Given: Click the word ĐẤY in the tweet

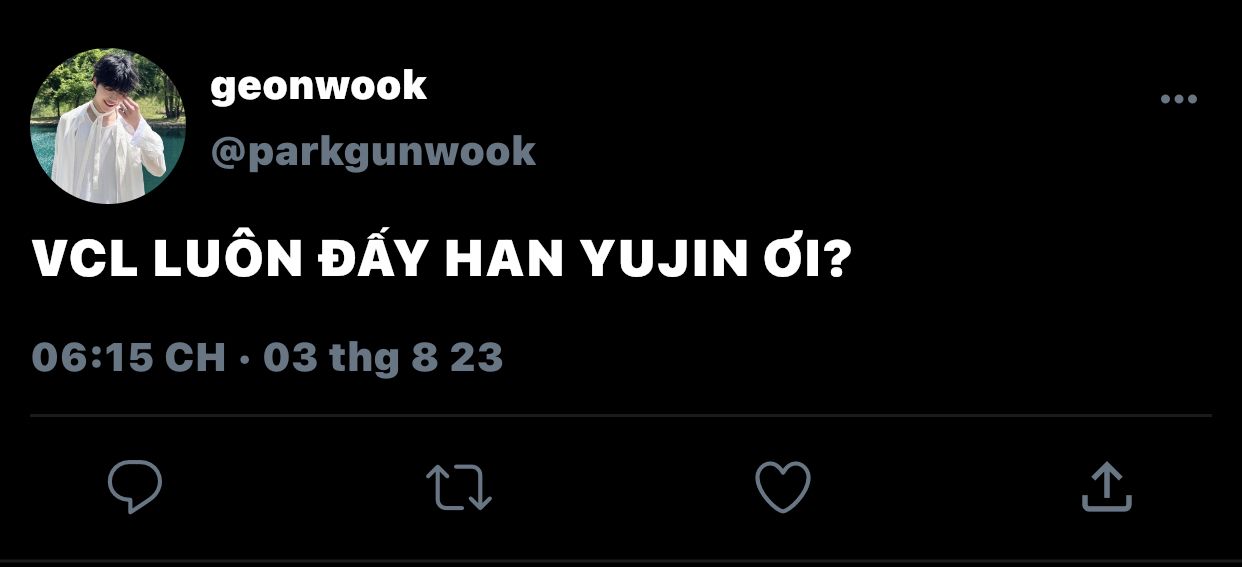Looking at the screenshot, I should [x=373, y=257].
